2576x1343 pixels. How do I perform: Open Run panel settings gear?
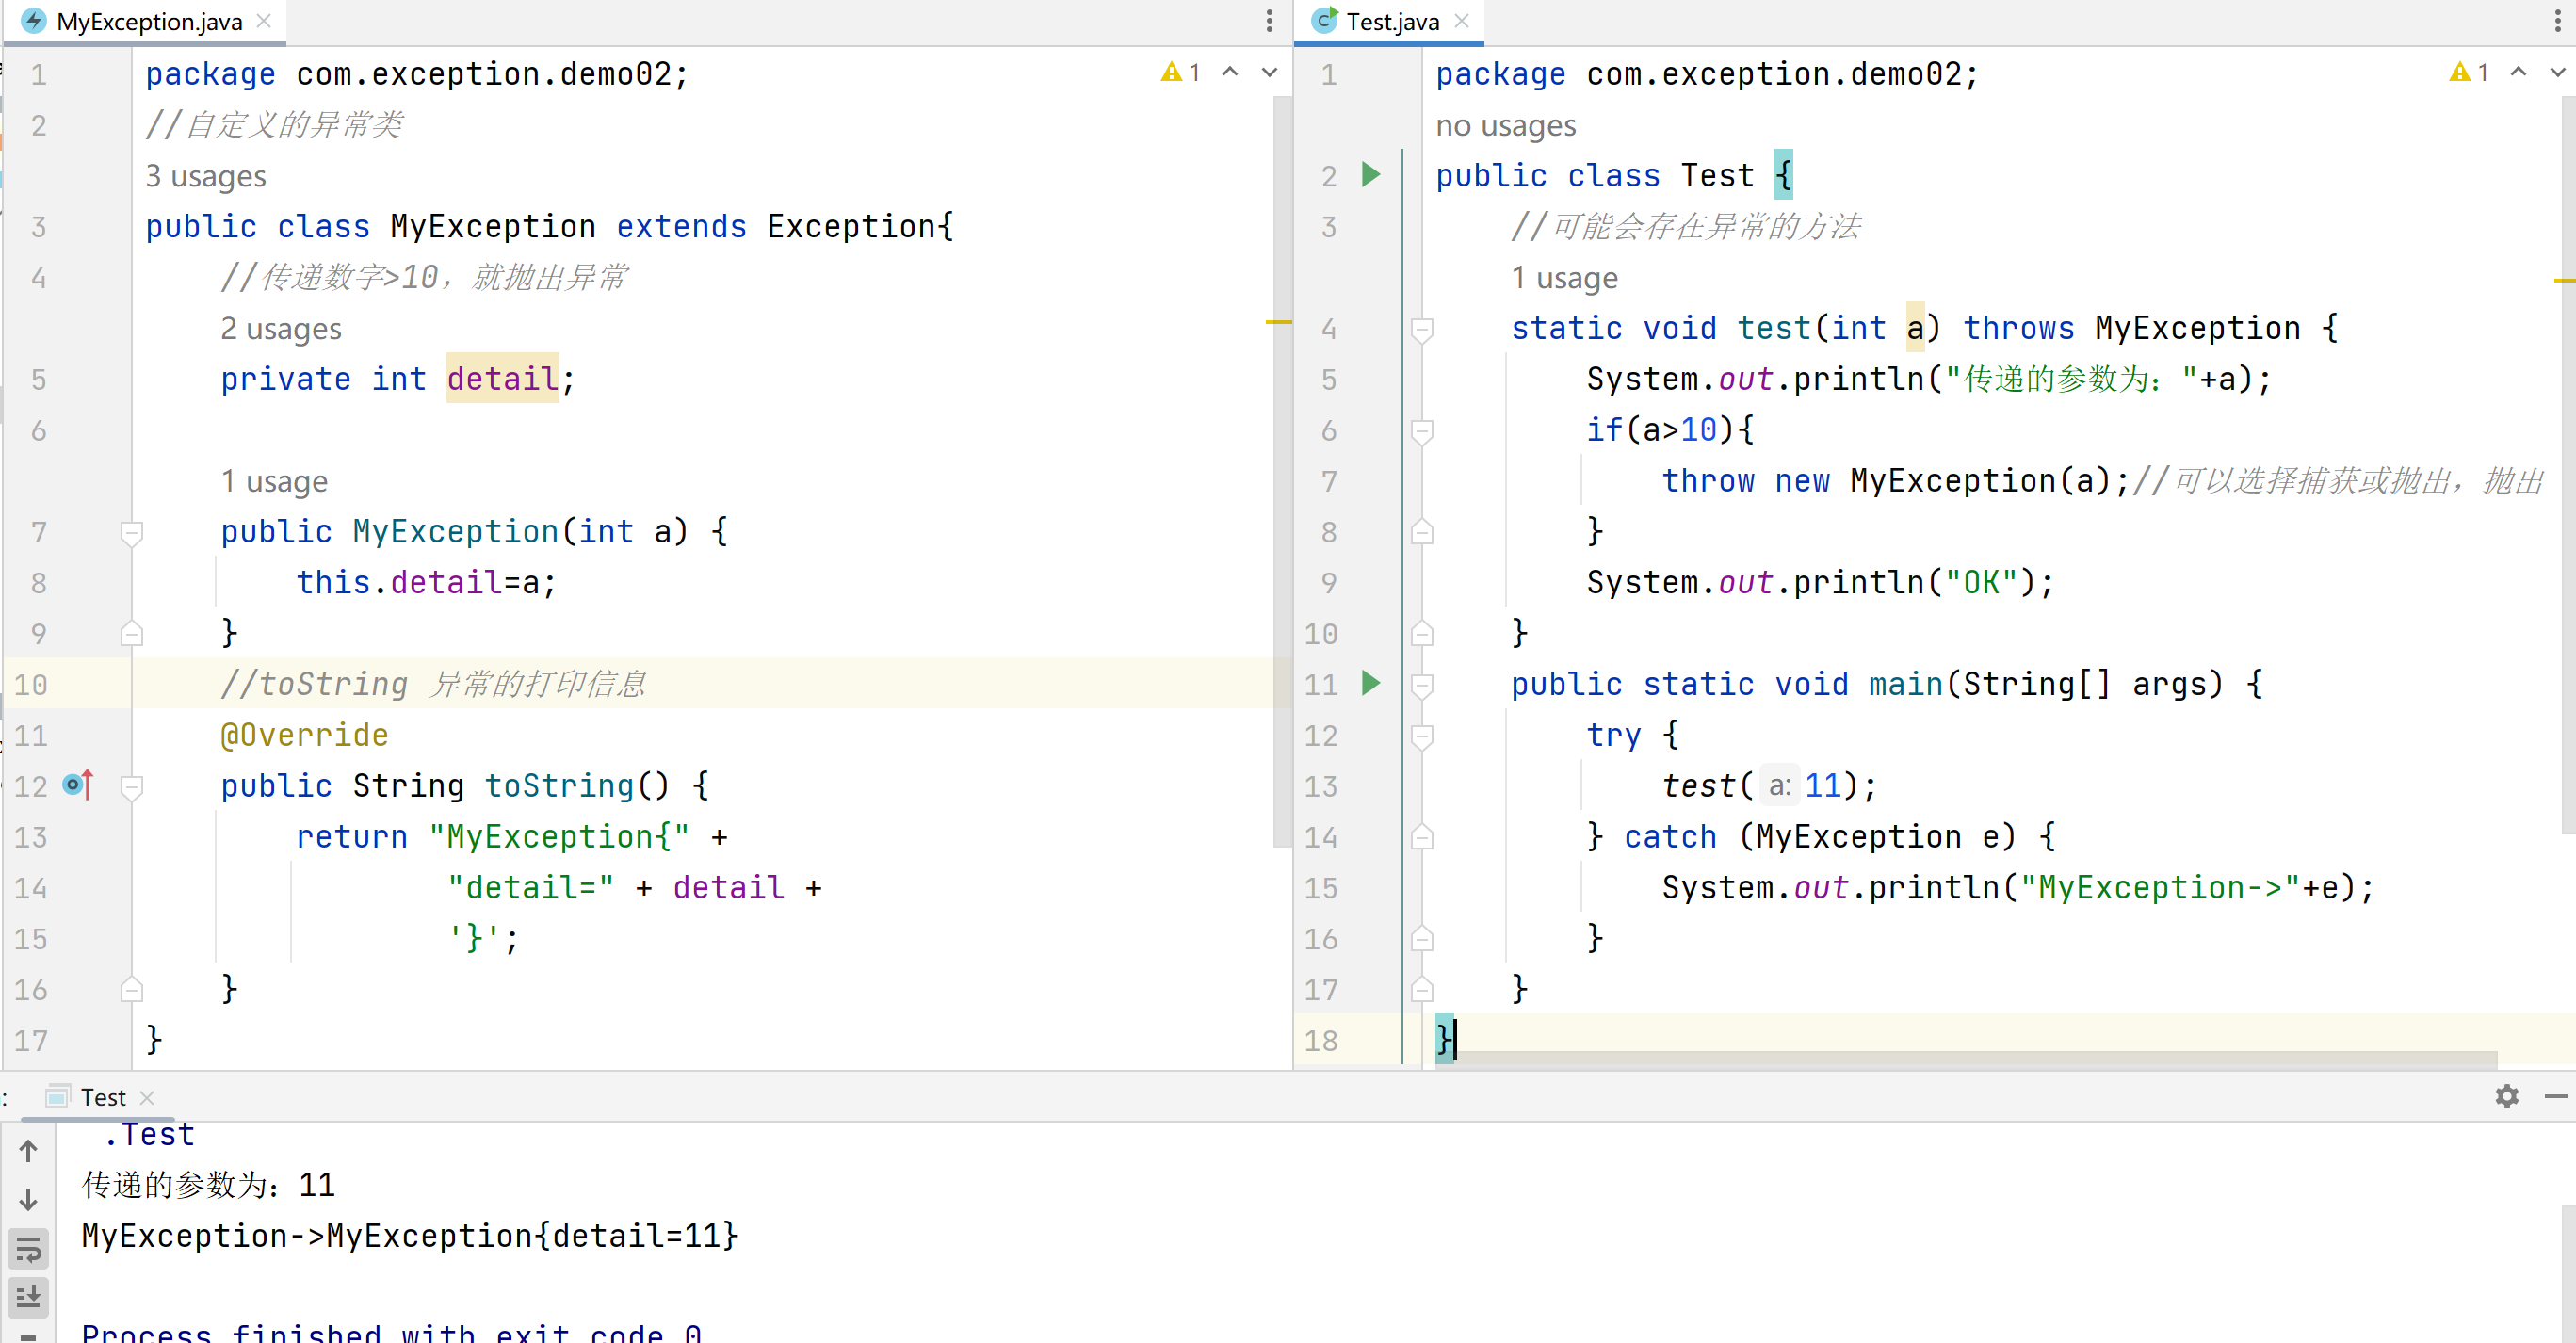[x=2506, y=1096]
